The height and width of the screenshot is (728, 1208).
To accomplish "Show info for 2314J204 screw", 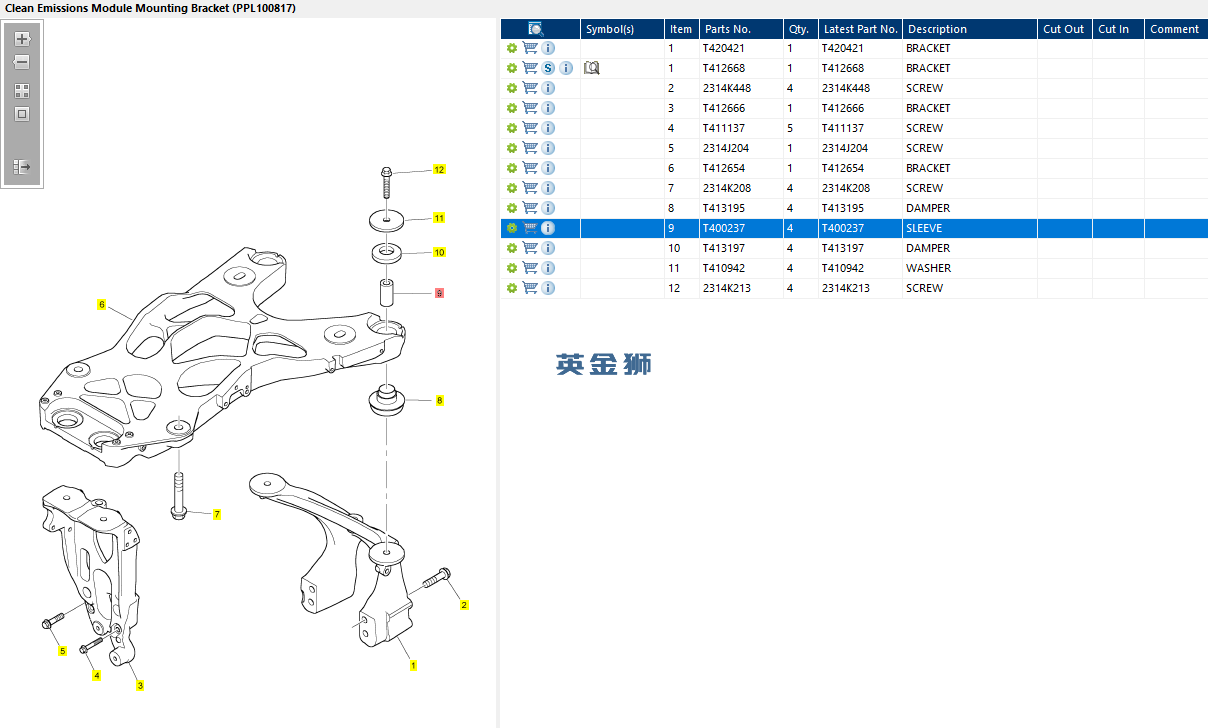I will click(548, 148).
